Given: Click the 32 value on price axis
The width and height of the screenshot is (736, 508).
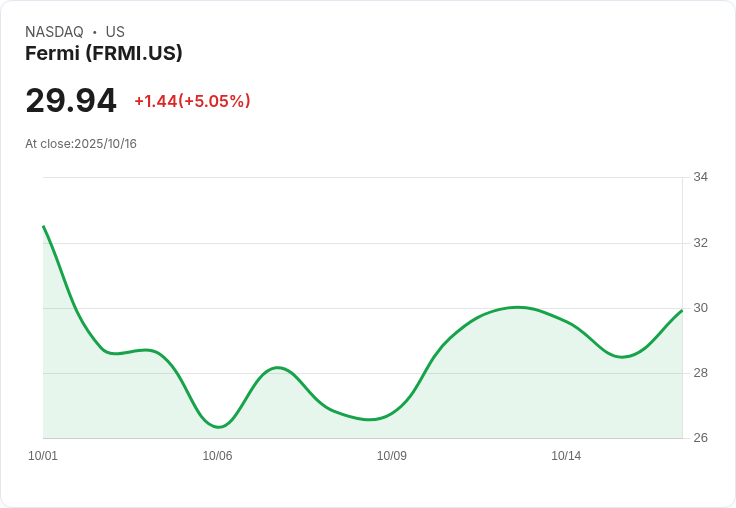Looking at the screenshot, I should pyautogui.click(x=700, y=243).
